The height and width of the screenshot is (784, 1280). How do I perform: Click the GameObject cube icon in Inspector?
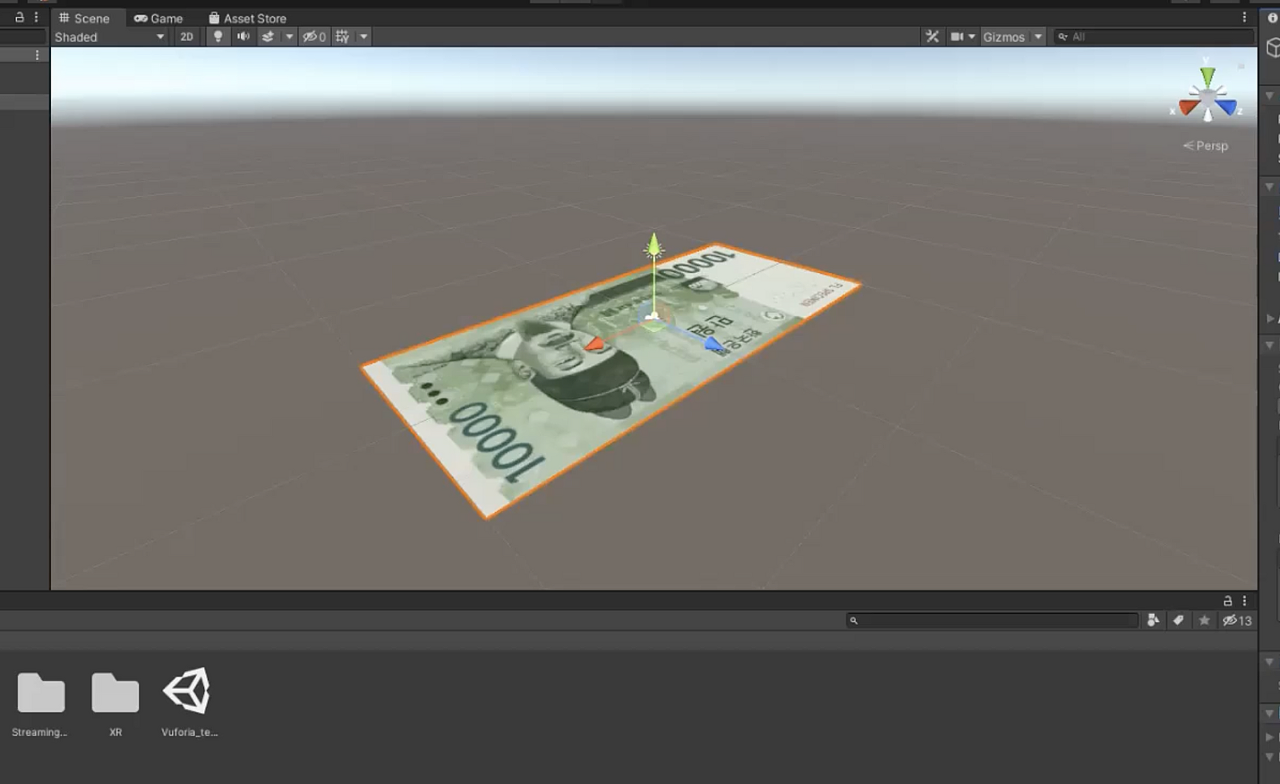pos(1274,48)
